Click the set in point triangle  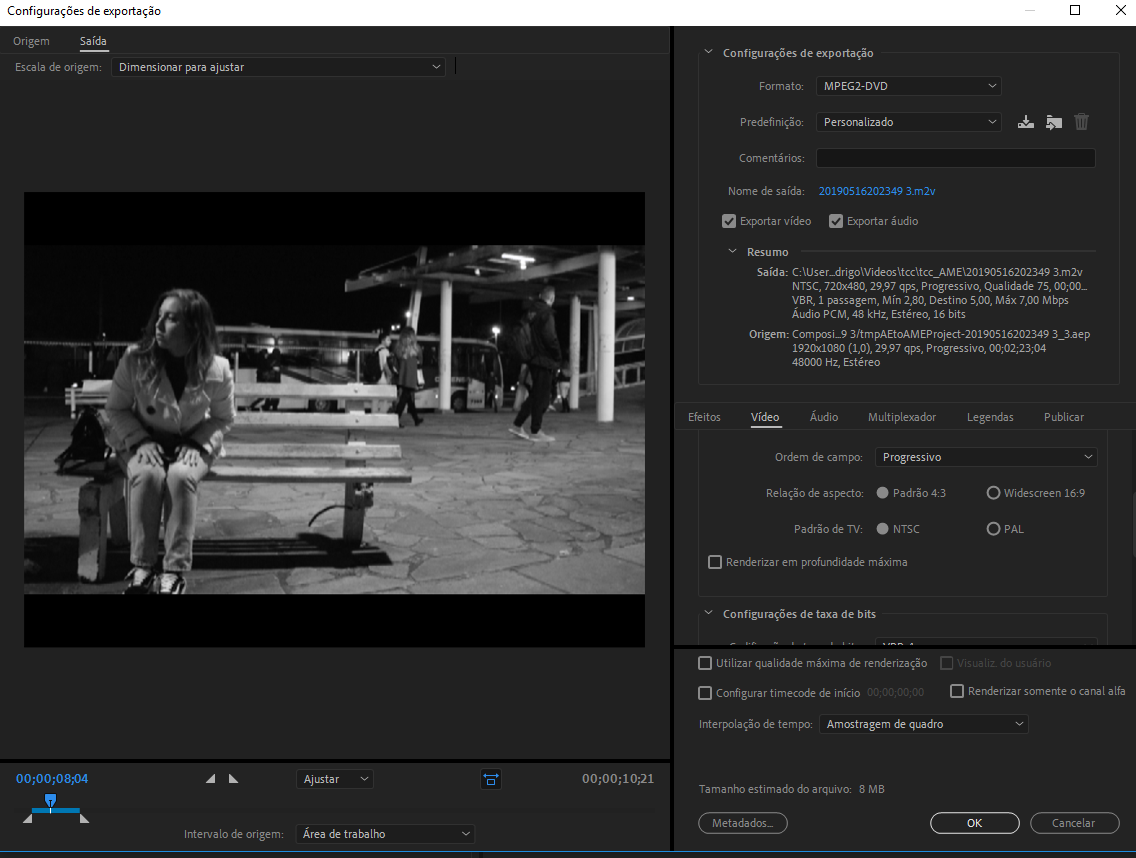coord(210,779)
